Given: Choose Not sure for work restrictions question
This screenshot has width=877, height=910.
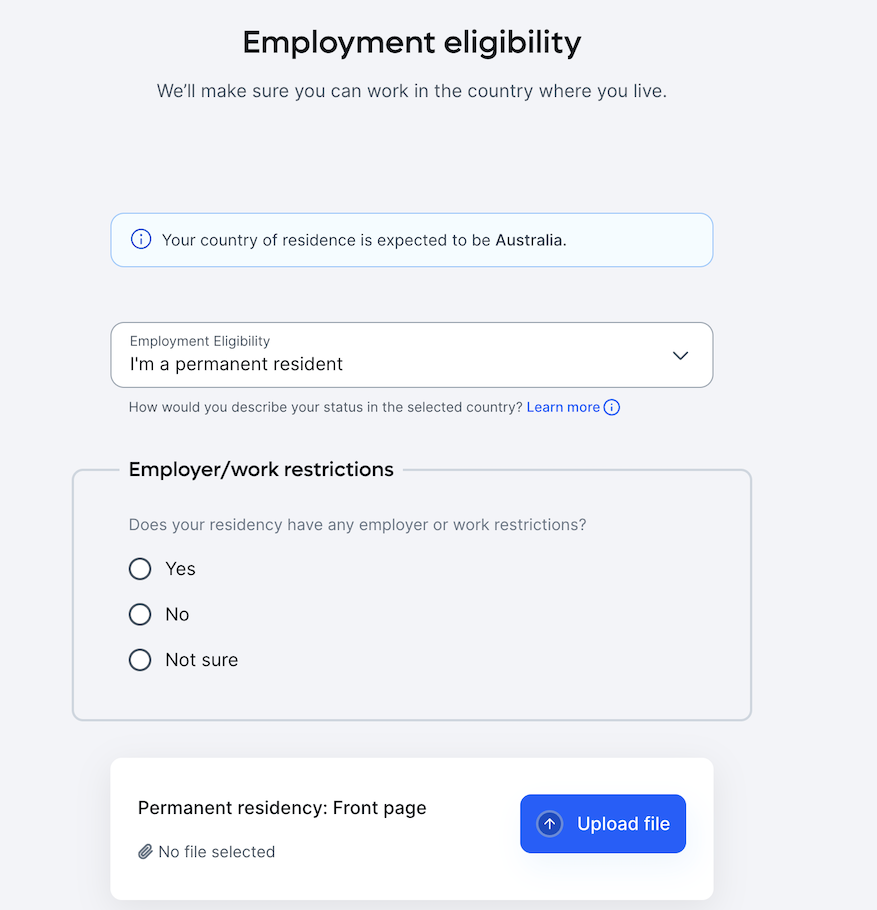Looking at the screenshot, I should click(x=140, y=659).
